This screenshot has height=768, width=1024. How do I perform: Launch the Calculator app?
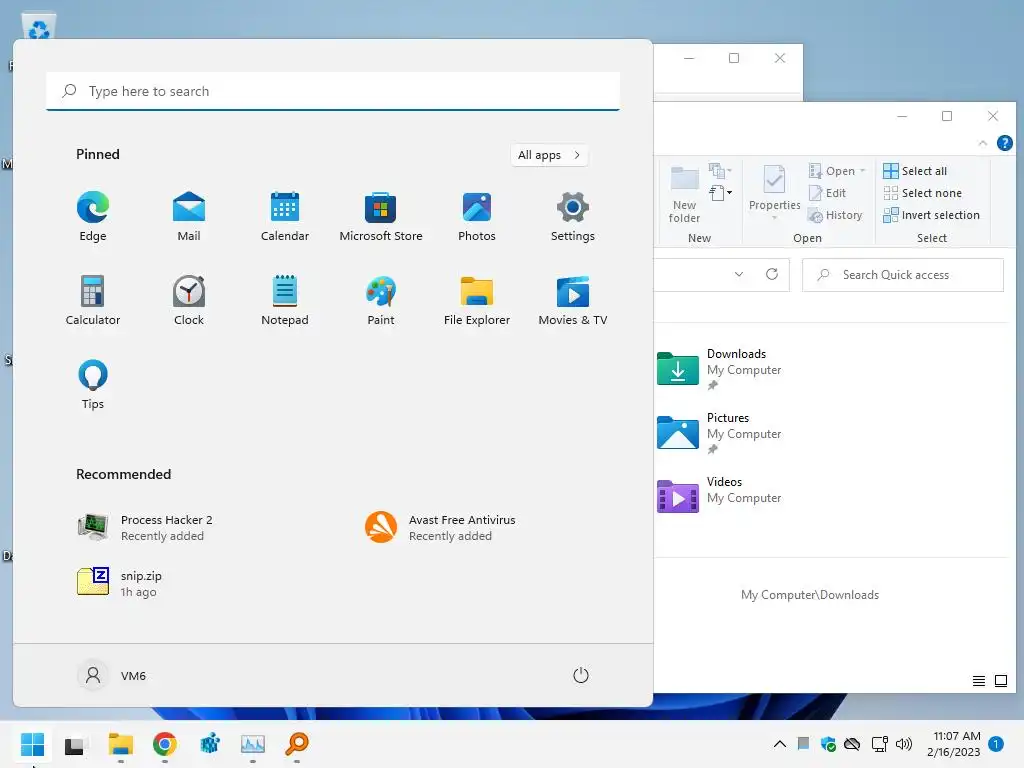point(93,301)
